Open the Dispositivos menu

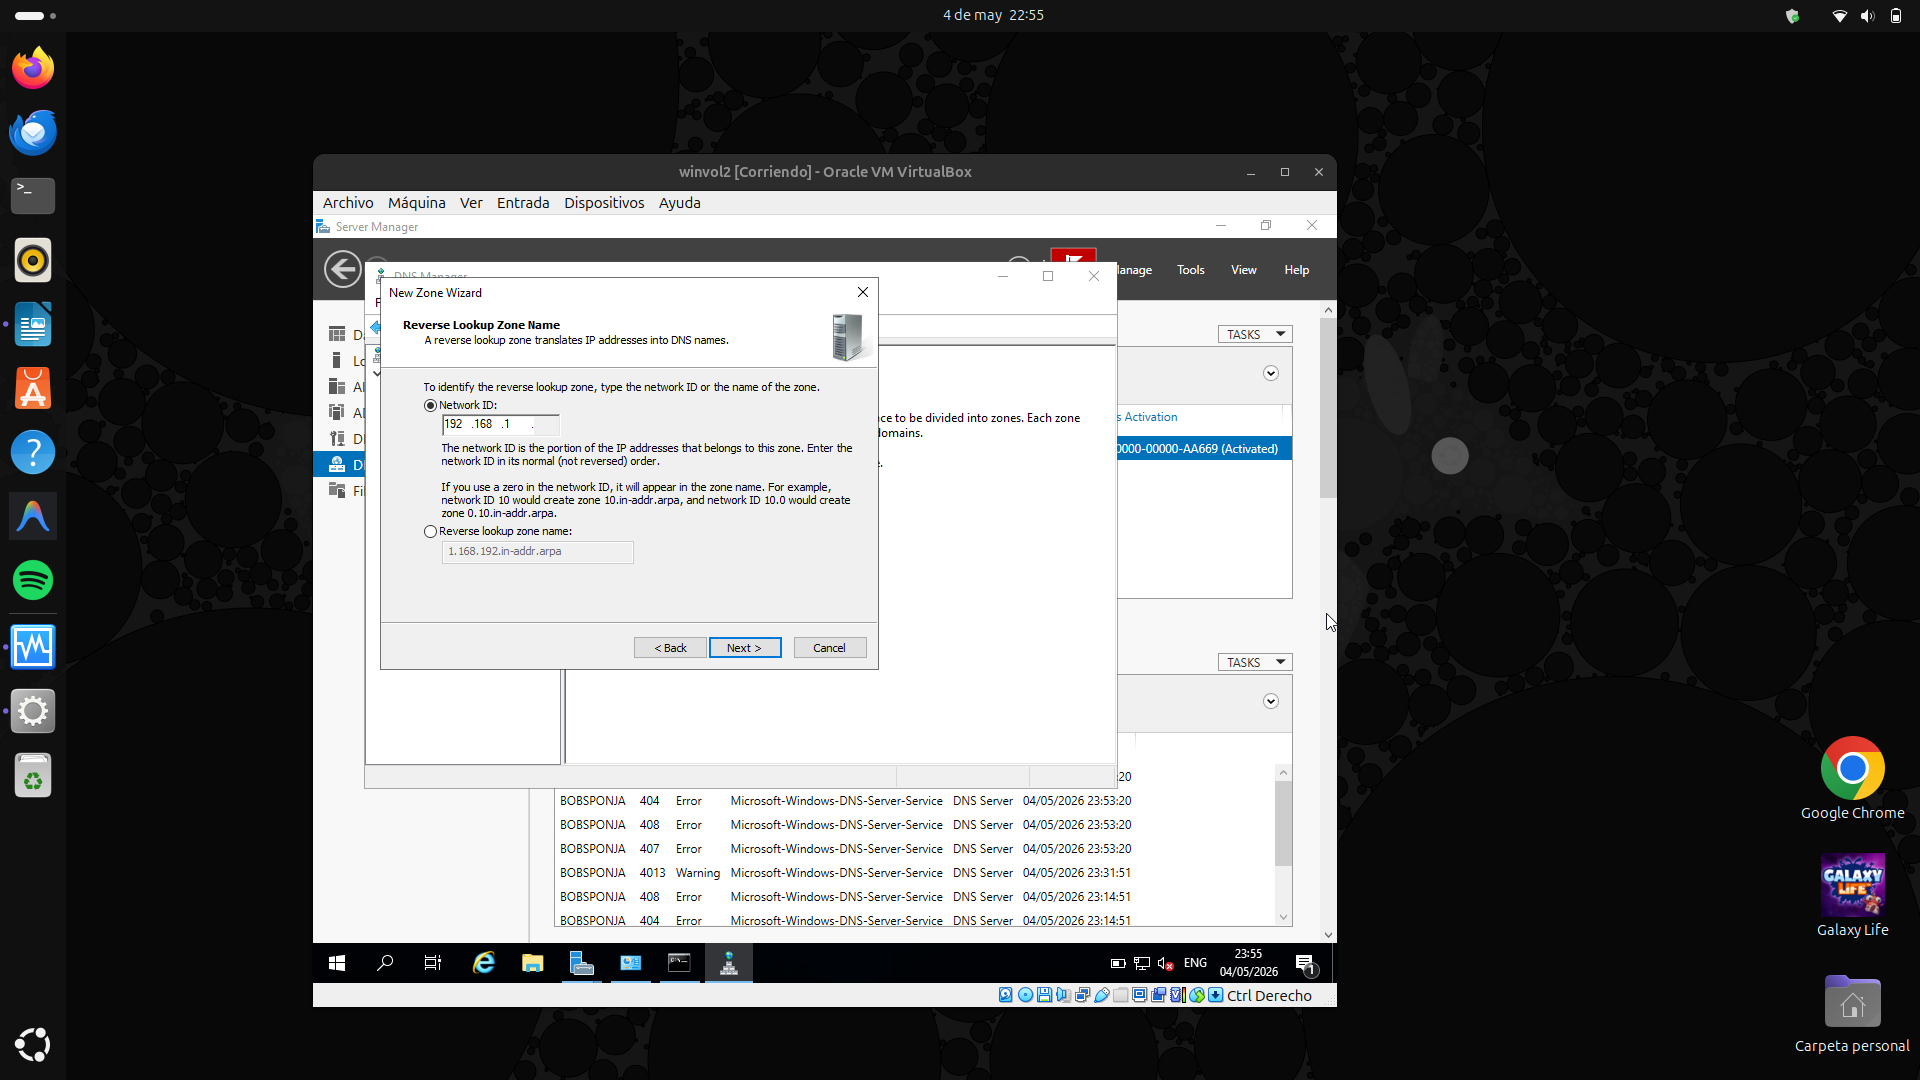[x=604, y=203]
